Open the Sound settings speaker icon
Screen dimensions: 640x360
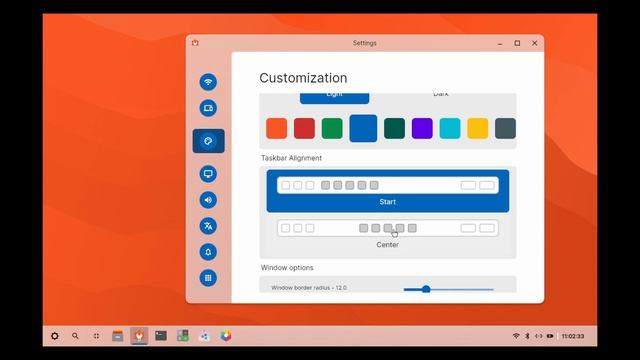(x=208, y=200)
